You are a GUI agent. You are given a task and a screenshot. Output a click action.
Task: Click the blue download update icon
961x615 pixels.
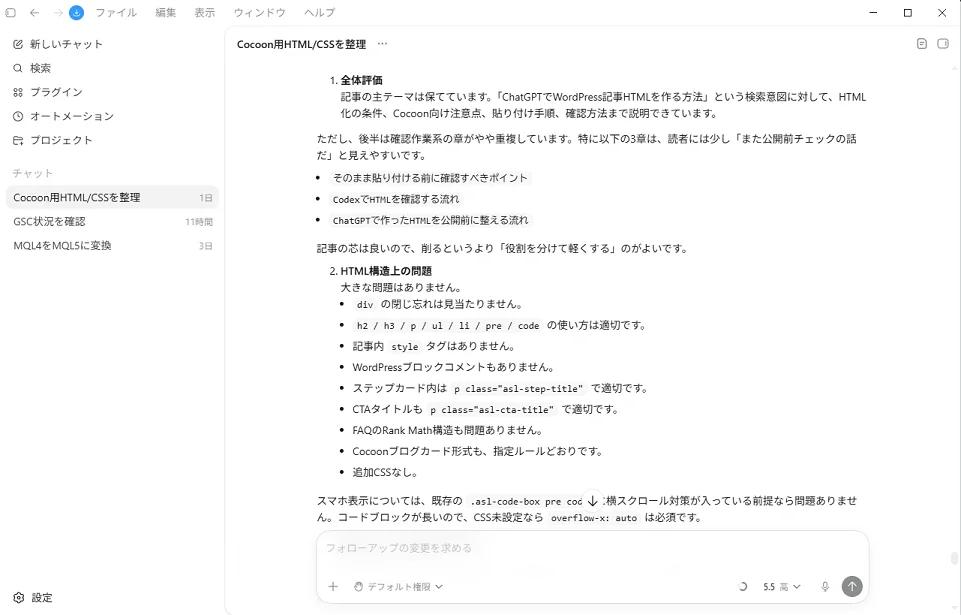coord(77,12)
